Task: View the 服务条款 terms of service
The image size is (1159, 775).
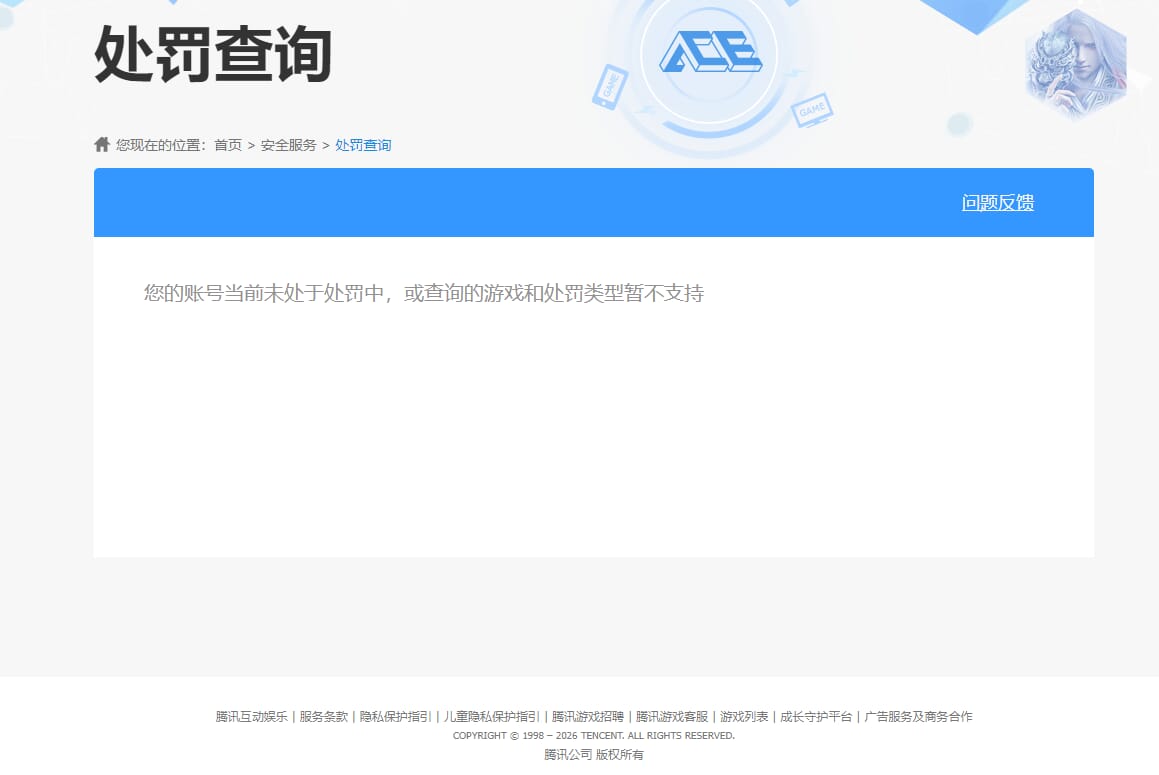Action: tap(325, 716)
